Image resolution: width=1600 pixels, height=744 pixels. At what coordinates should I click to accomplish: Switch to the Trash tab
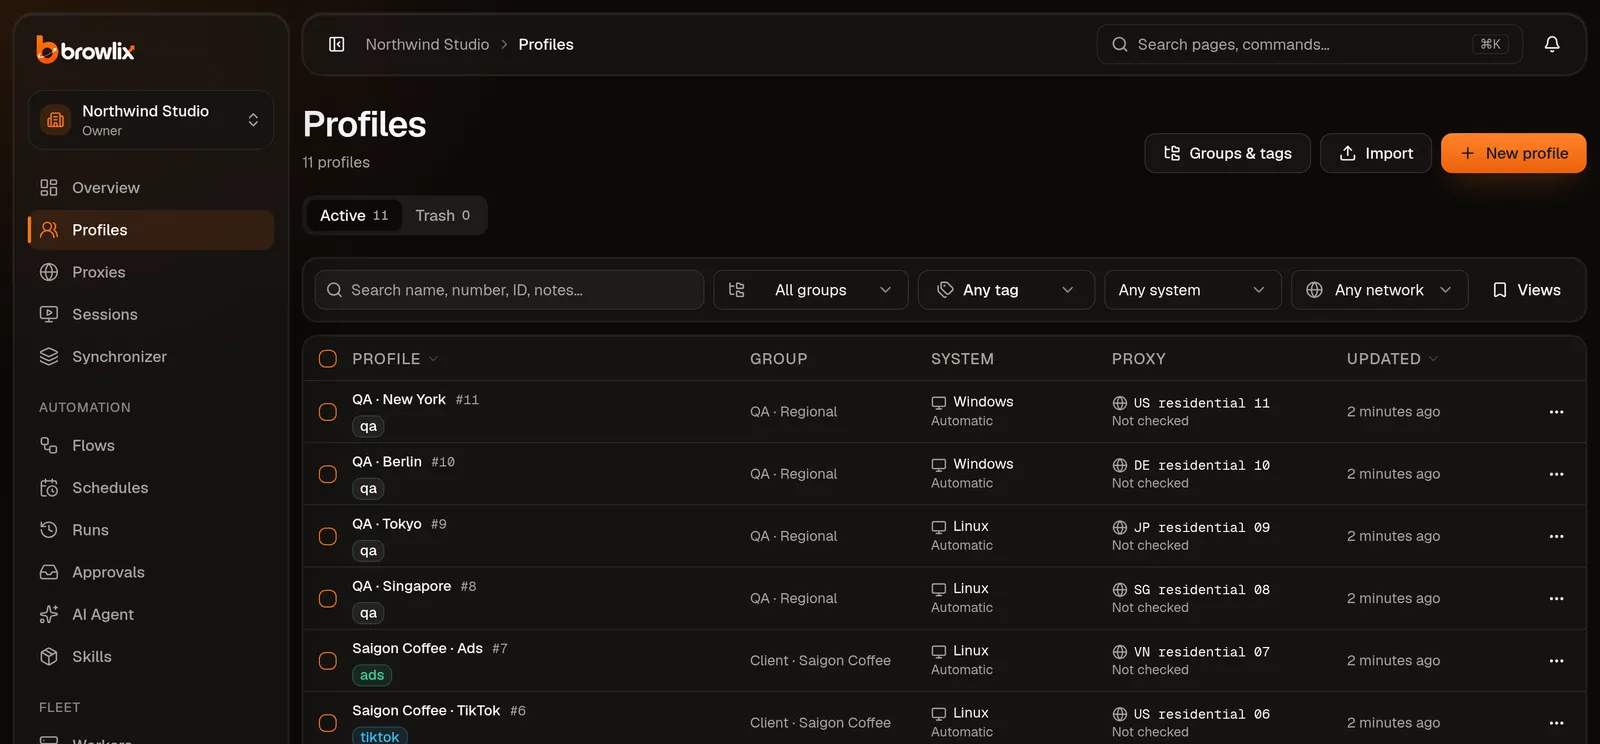coord(443,215)
